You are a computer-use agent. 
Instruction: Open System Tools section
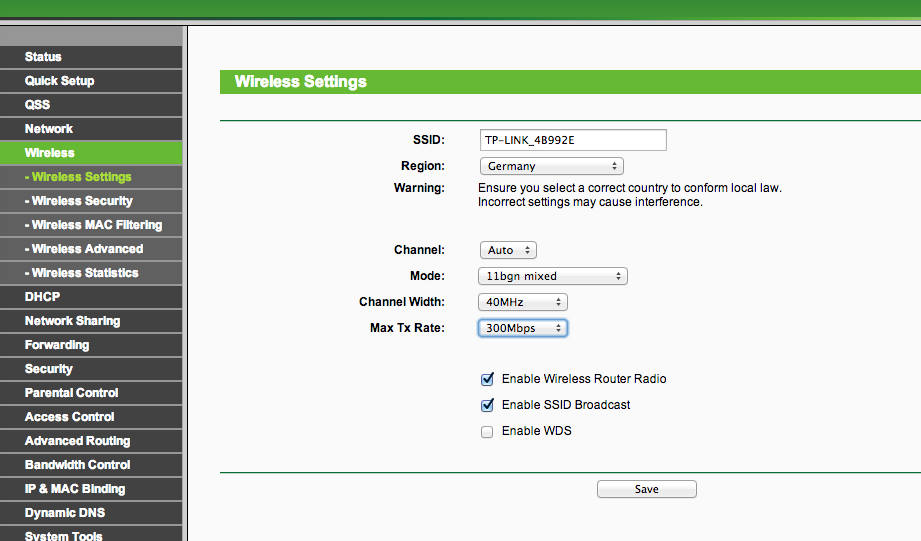(x=91, y=534)
